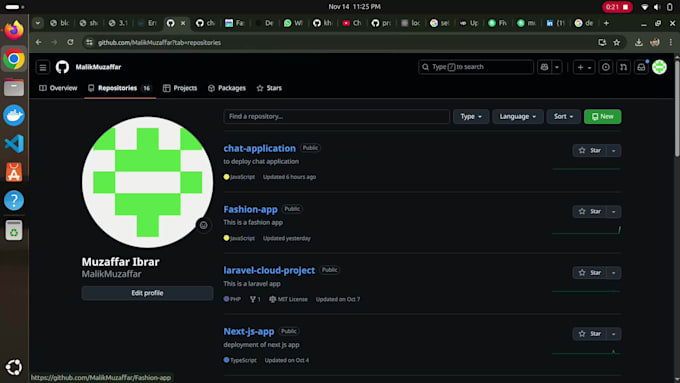Open the Copilot icon button

tap(544, 67)
